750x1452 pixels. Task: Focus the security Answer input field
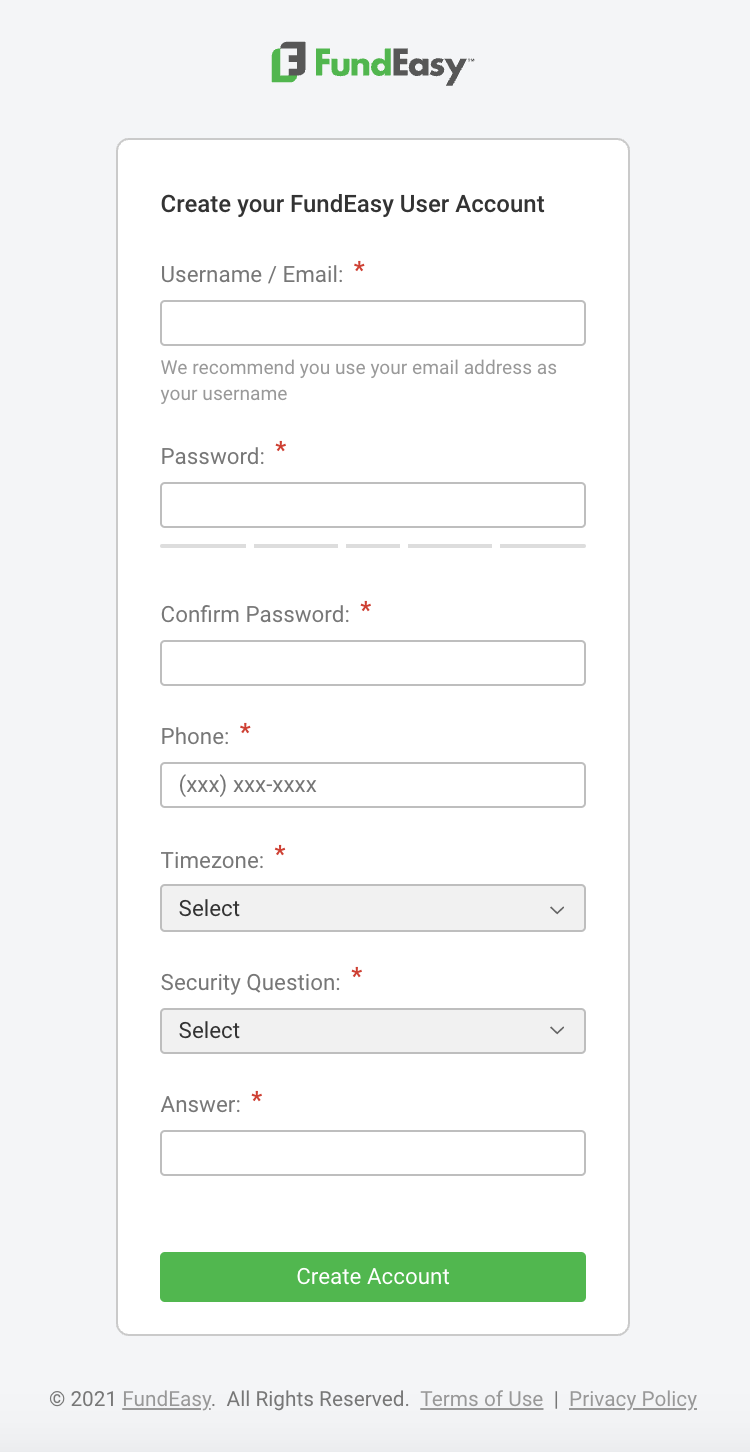click(x=372, y=1153)
